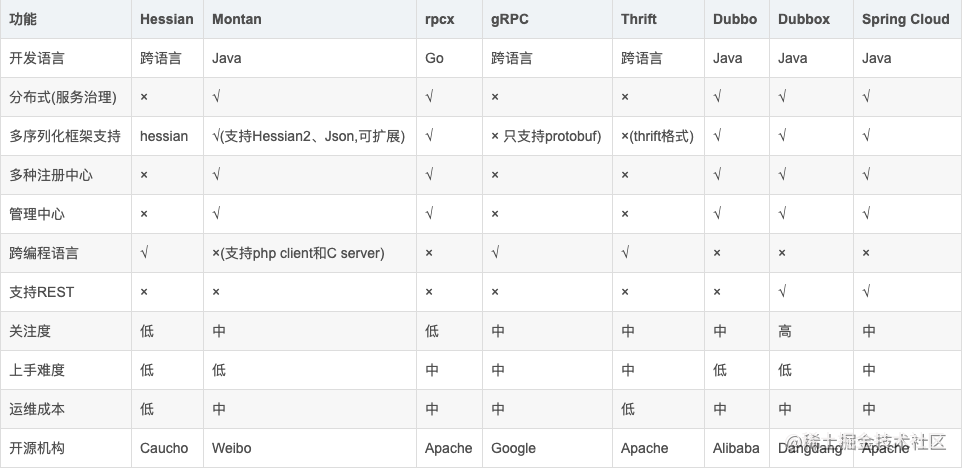The width and height of the screenshot is (962, 468).
Task: Click the Hessian column header
Action: click(x=167, y=19)
